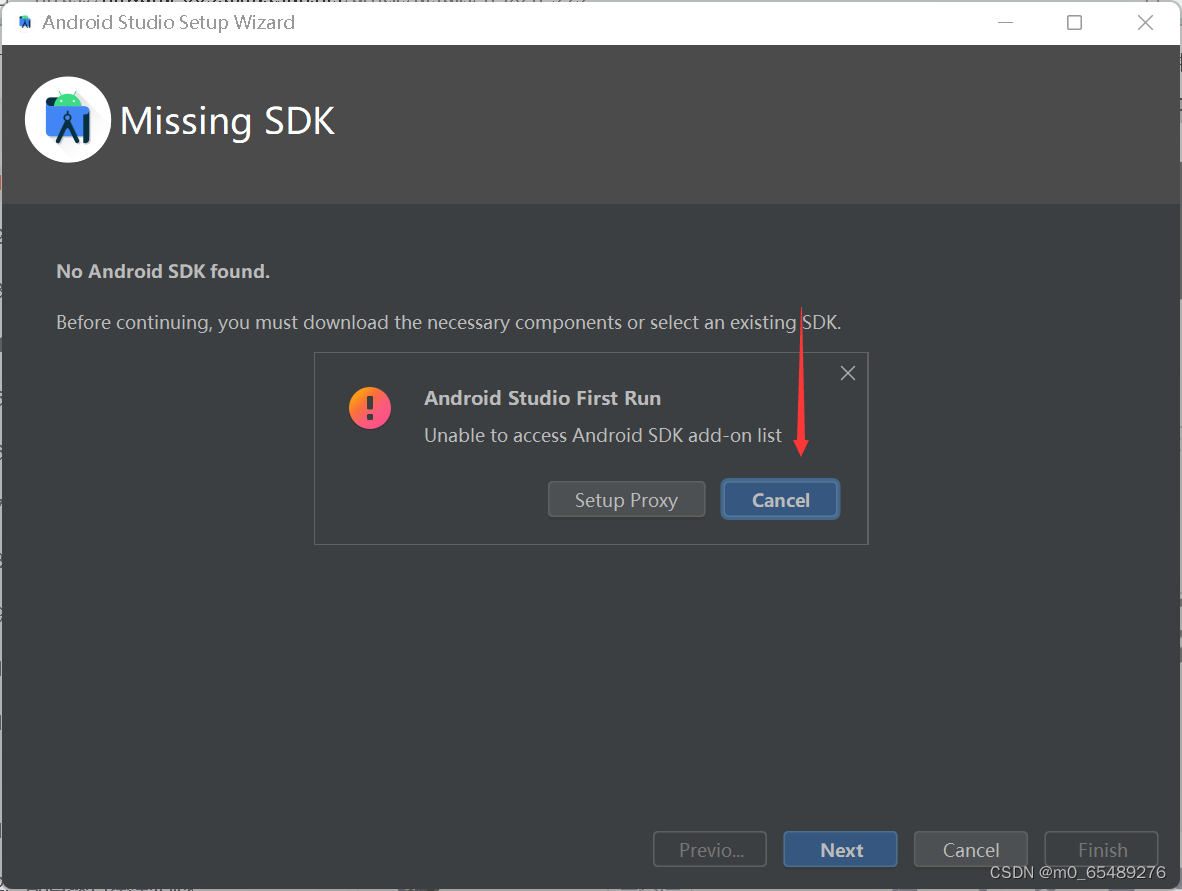The height and width of the screenshot is (891, 1182).
Task: Click the Finish button in the wizard
Action: pyautogui.click(x=1101, y=850)
